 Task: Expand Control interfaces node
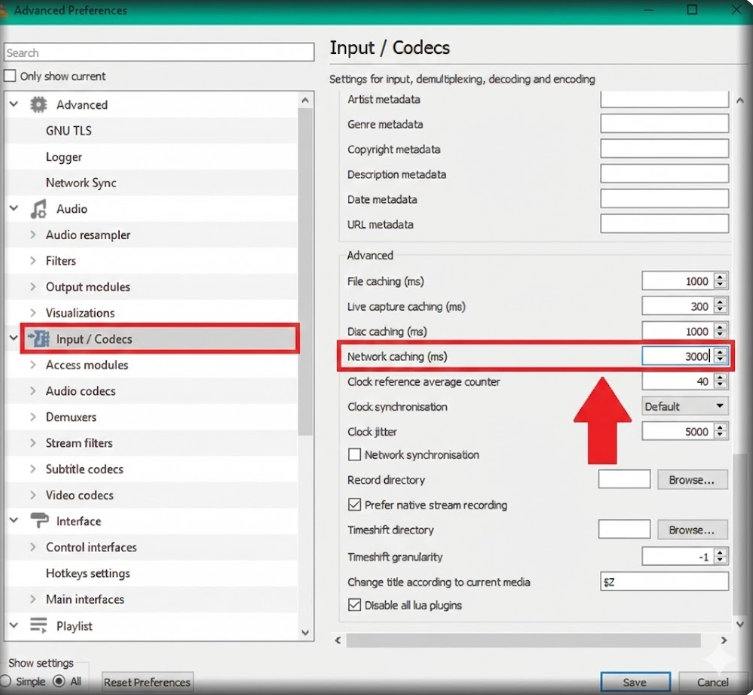click(x=33, y=547)
